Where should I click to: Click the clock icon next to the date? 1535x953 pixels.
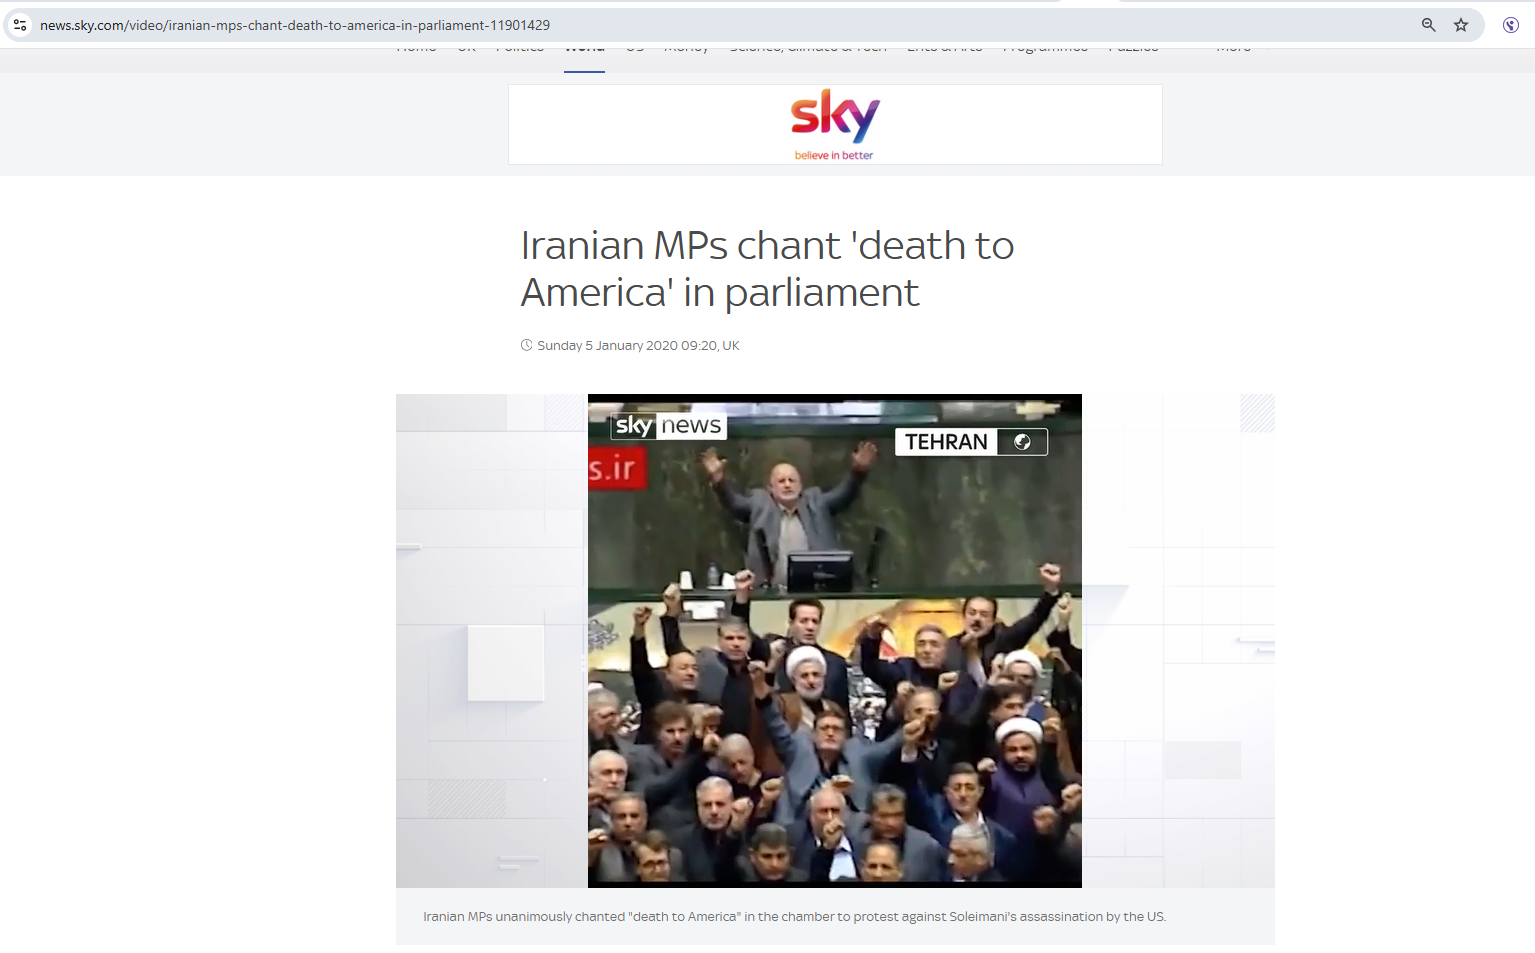click(526, 345)
